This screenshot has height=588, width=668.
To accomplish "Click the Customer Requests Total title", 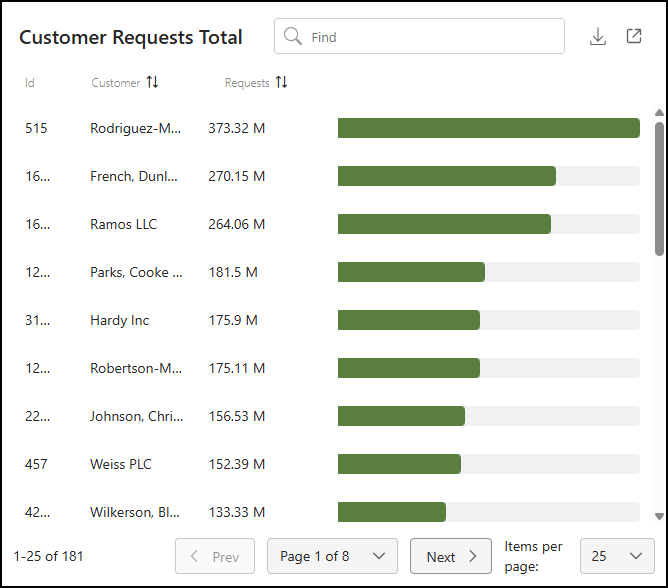I will pyautogui.click(x=131, y=37).
